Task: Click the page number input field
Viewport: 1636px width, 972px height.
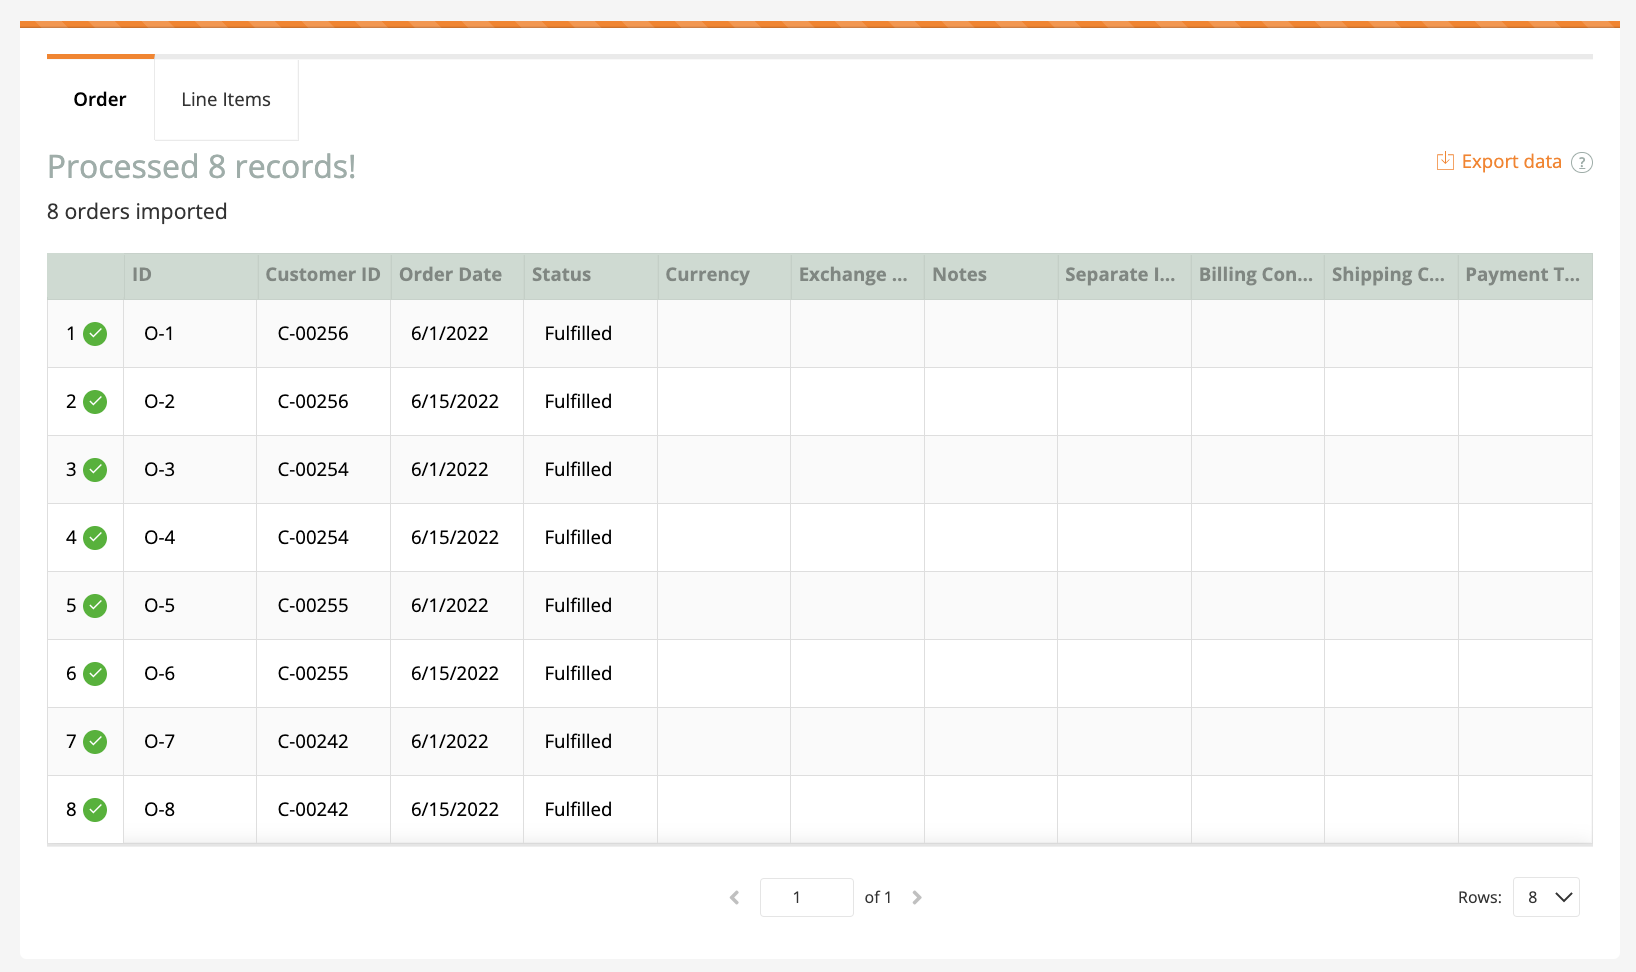Action: [806, 897]
